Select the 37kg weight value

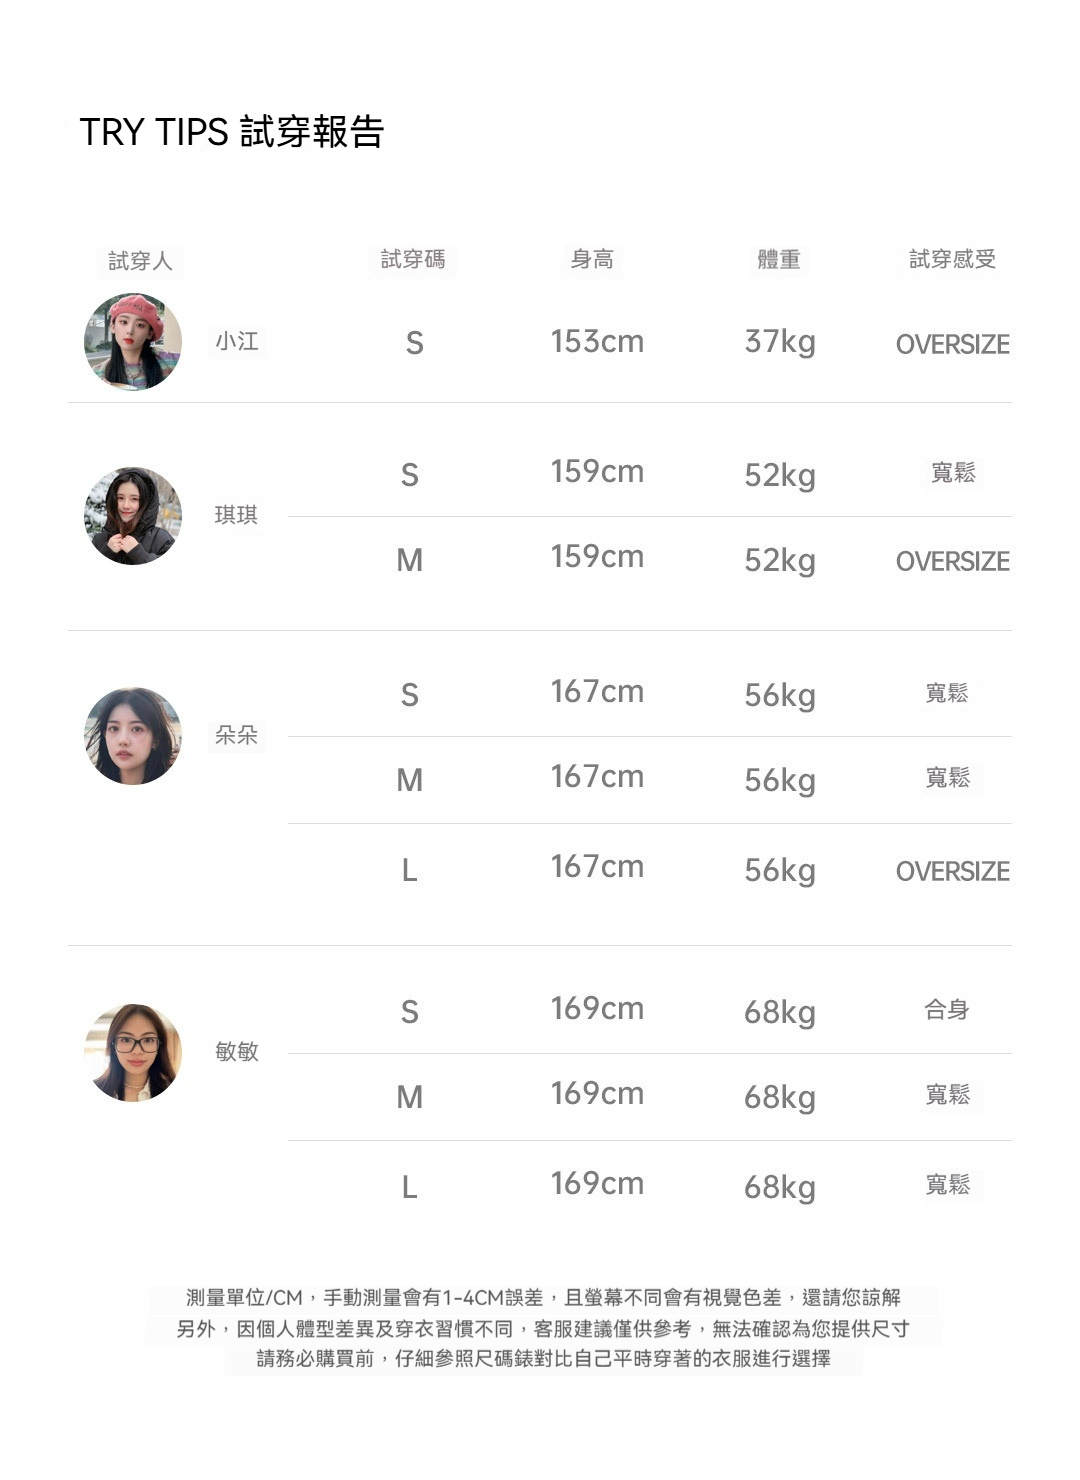(x=780, y=342)
